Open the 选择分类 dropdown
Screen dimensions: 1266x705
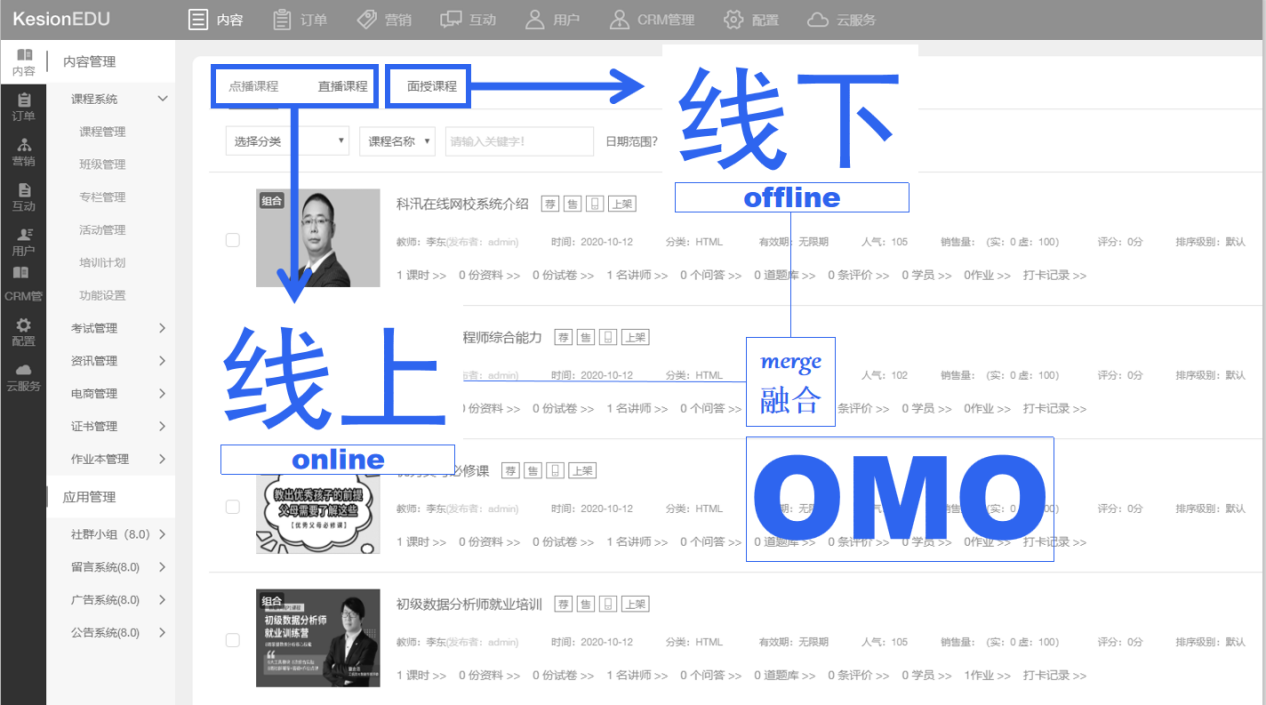[287, 142]
